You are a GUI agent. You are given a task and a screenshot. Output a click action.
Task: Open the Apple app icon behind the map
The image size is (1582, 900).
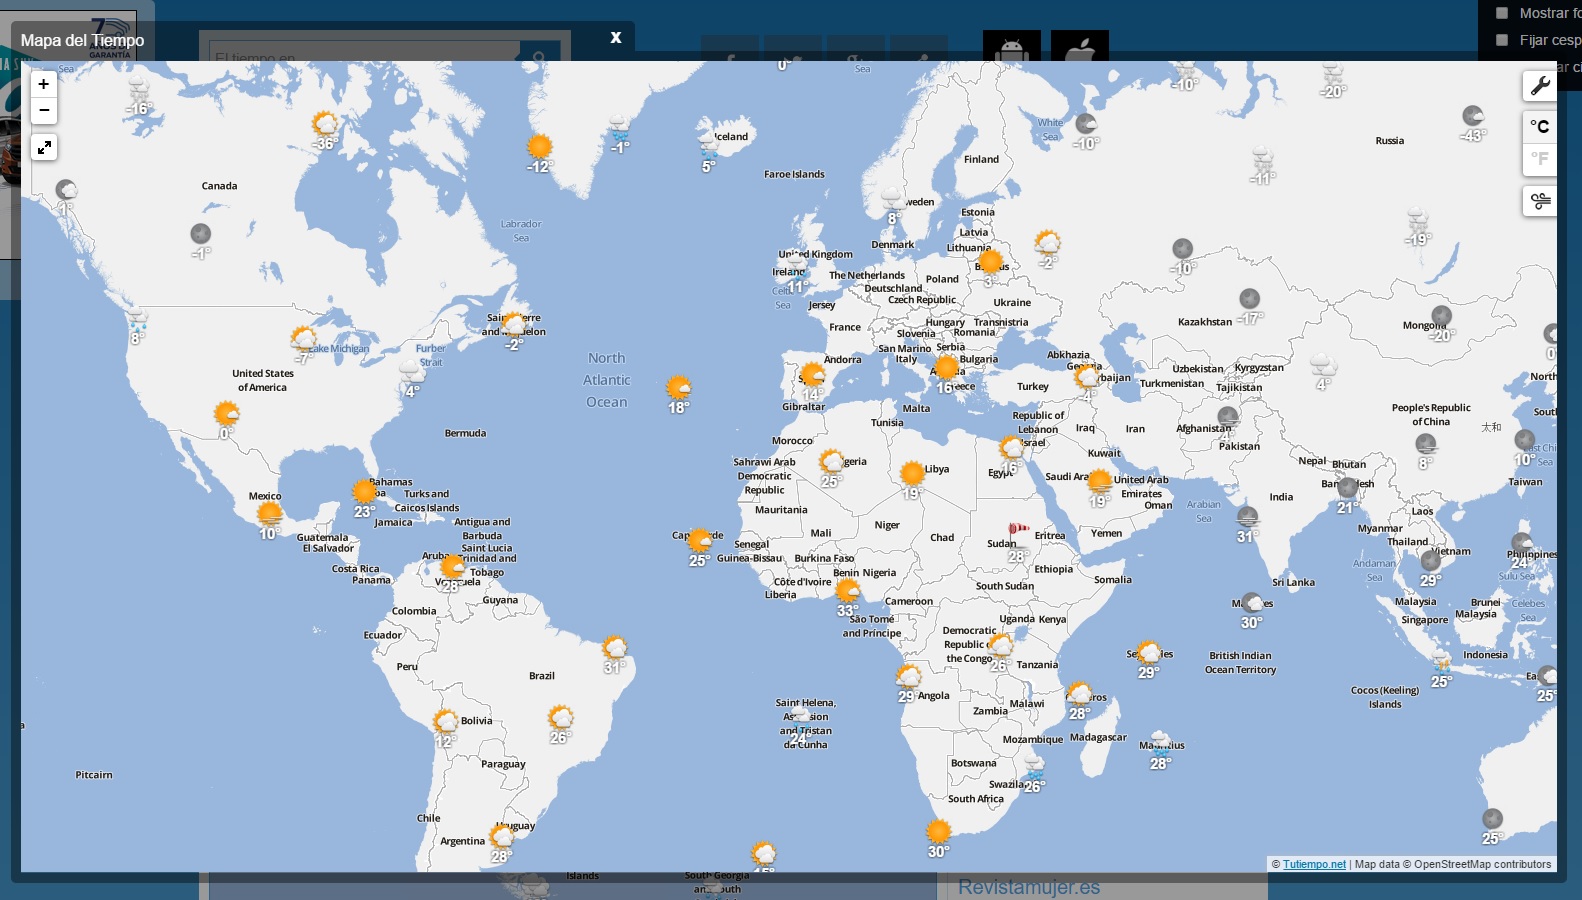1080,47
